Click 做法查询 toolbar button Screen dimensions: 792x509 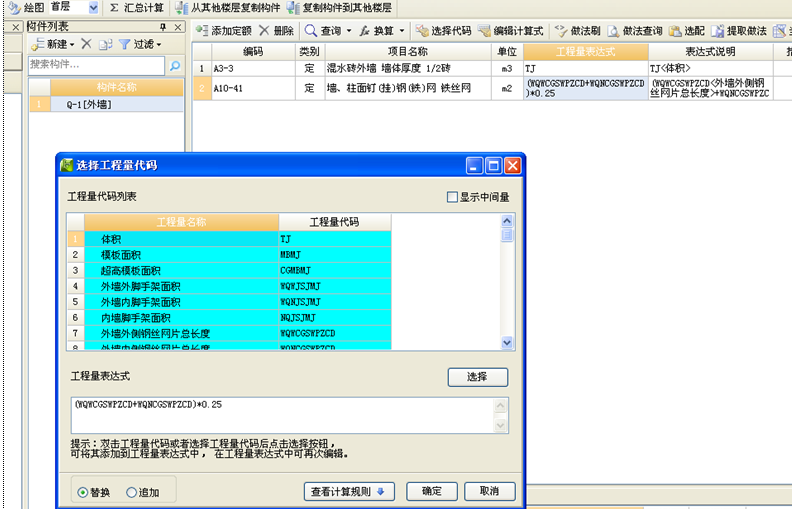[634, 31]
